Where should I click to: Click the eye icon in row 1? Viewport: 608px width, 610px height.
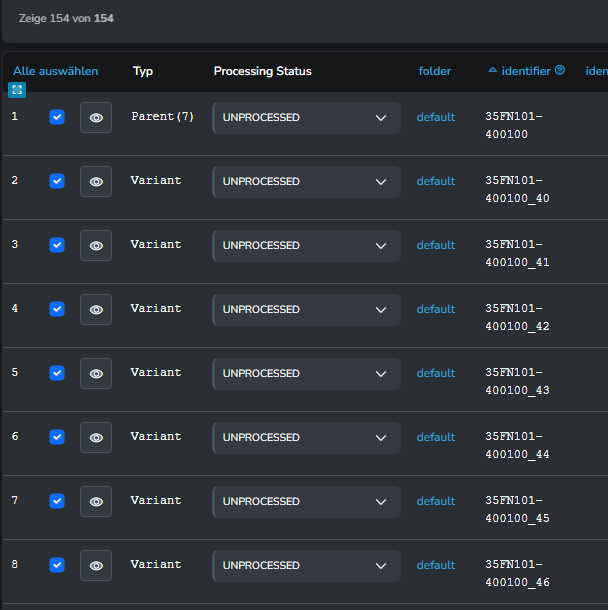pos(96,117)
